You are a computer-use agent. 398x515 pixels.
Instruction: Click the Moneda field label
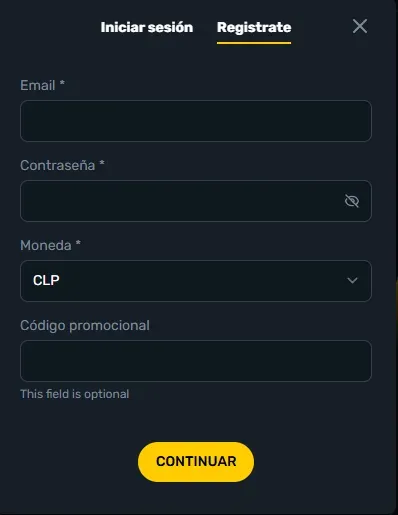click(x=46, y=245)
